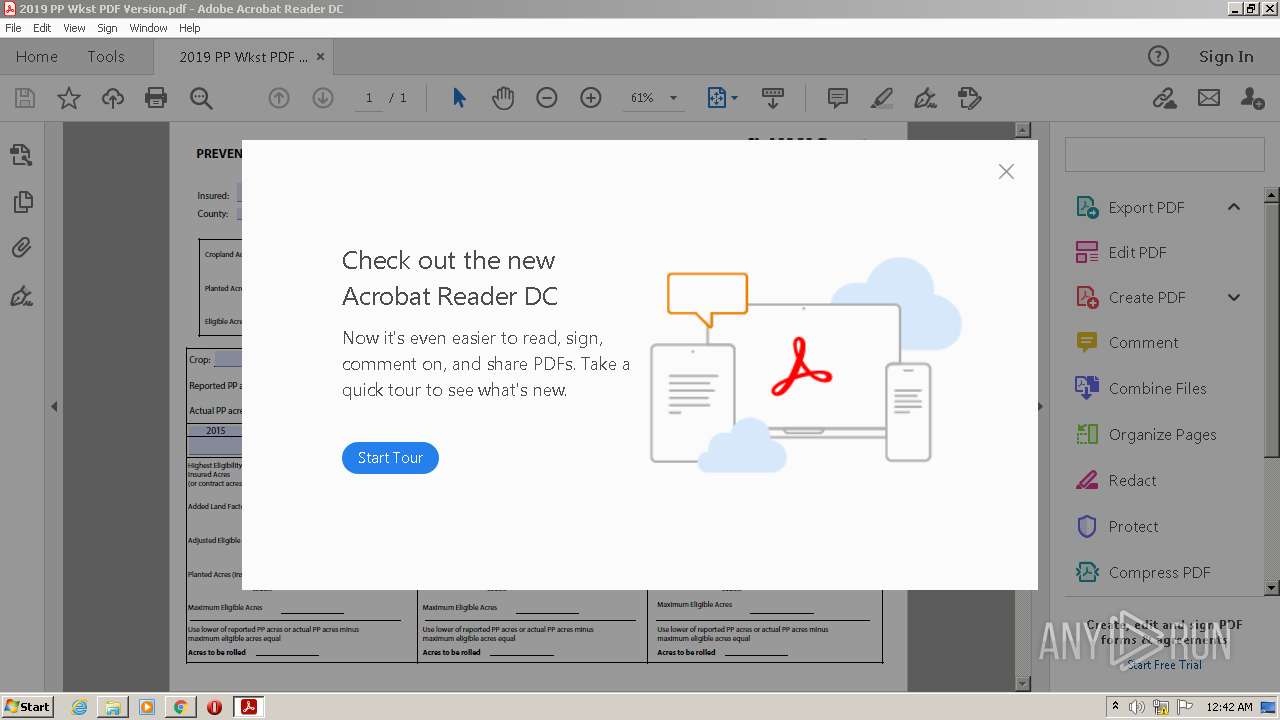Choose the selection arrow tool
This screenshot has height=720, width=1280.
459,98
